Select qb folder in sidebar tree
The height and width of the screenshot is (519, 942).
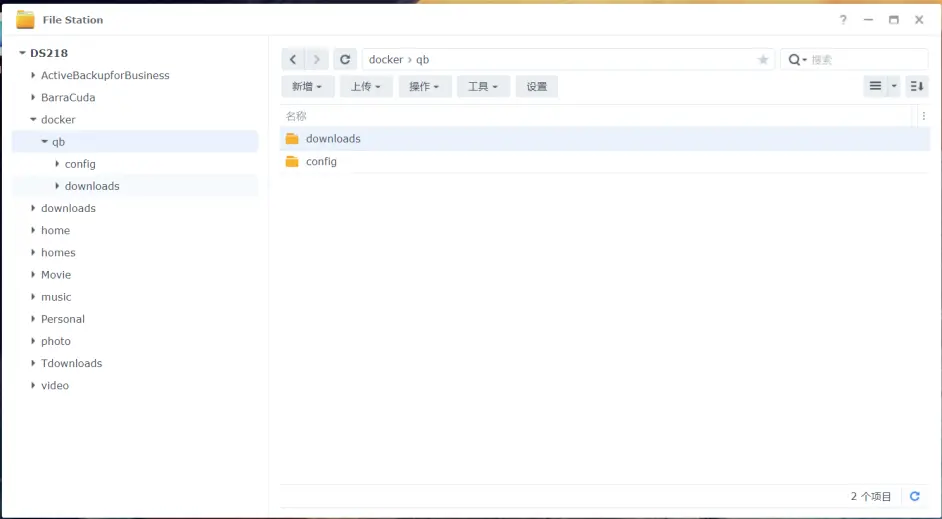tap(58, 142)
